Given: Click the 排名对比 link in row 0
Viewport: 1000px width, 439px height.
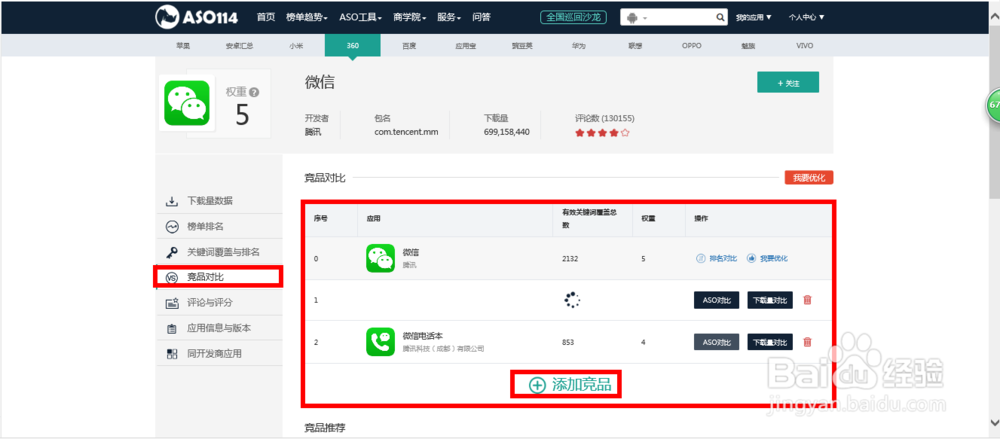Looking at the screenshot, I should coord(716,258).
